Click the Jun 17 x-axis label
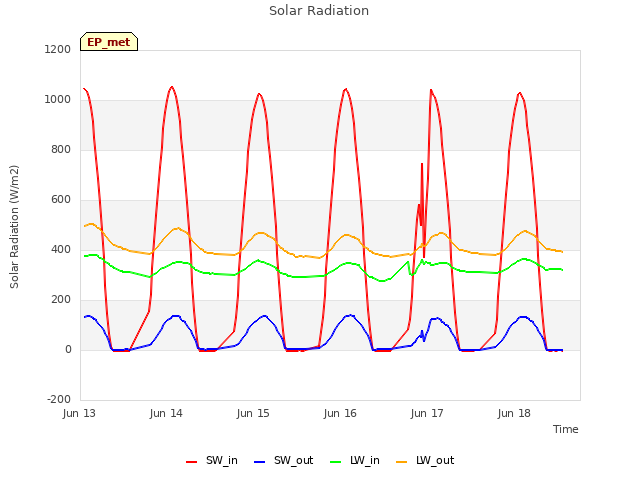 (x=427, y=413)
